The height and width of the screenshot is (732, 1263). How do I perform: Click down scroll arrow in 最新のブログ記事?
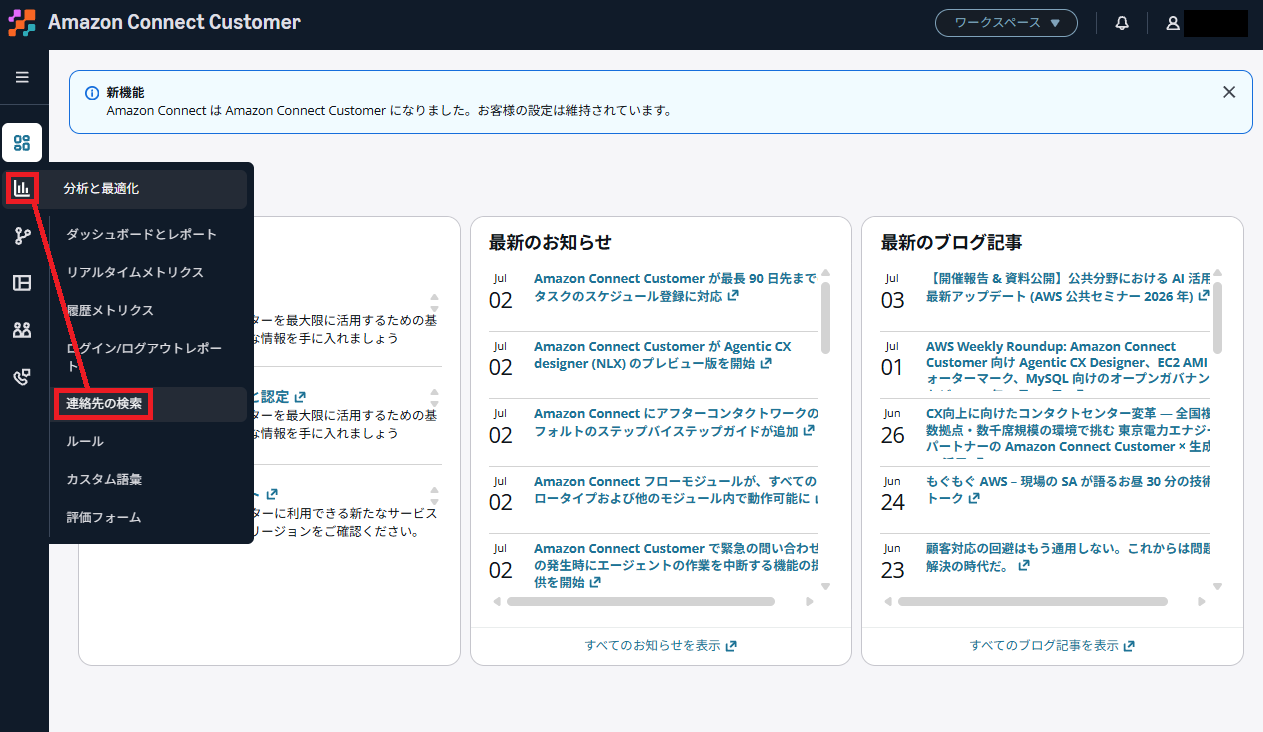[1217, 586]
